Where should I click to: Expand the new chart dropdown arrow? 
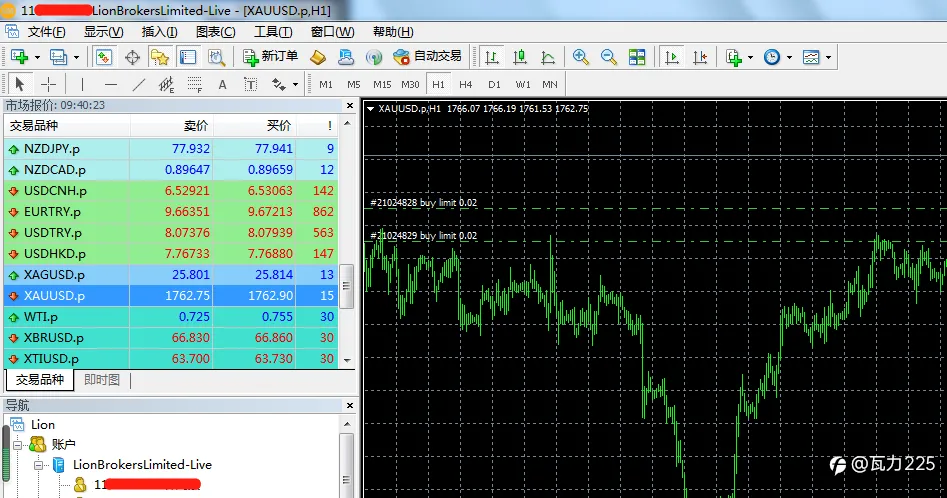37,57
